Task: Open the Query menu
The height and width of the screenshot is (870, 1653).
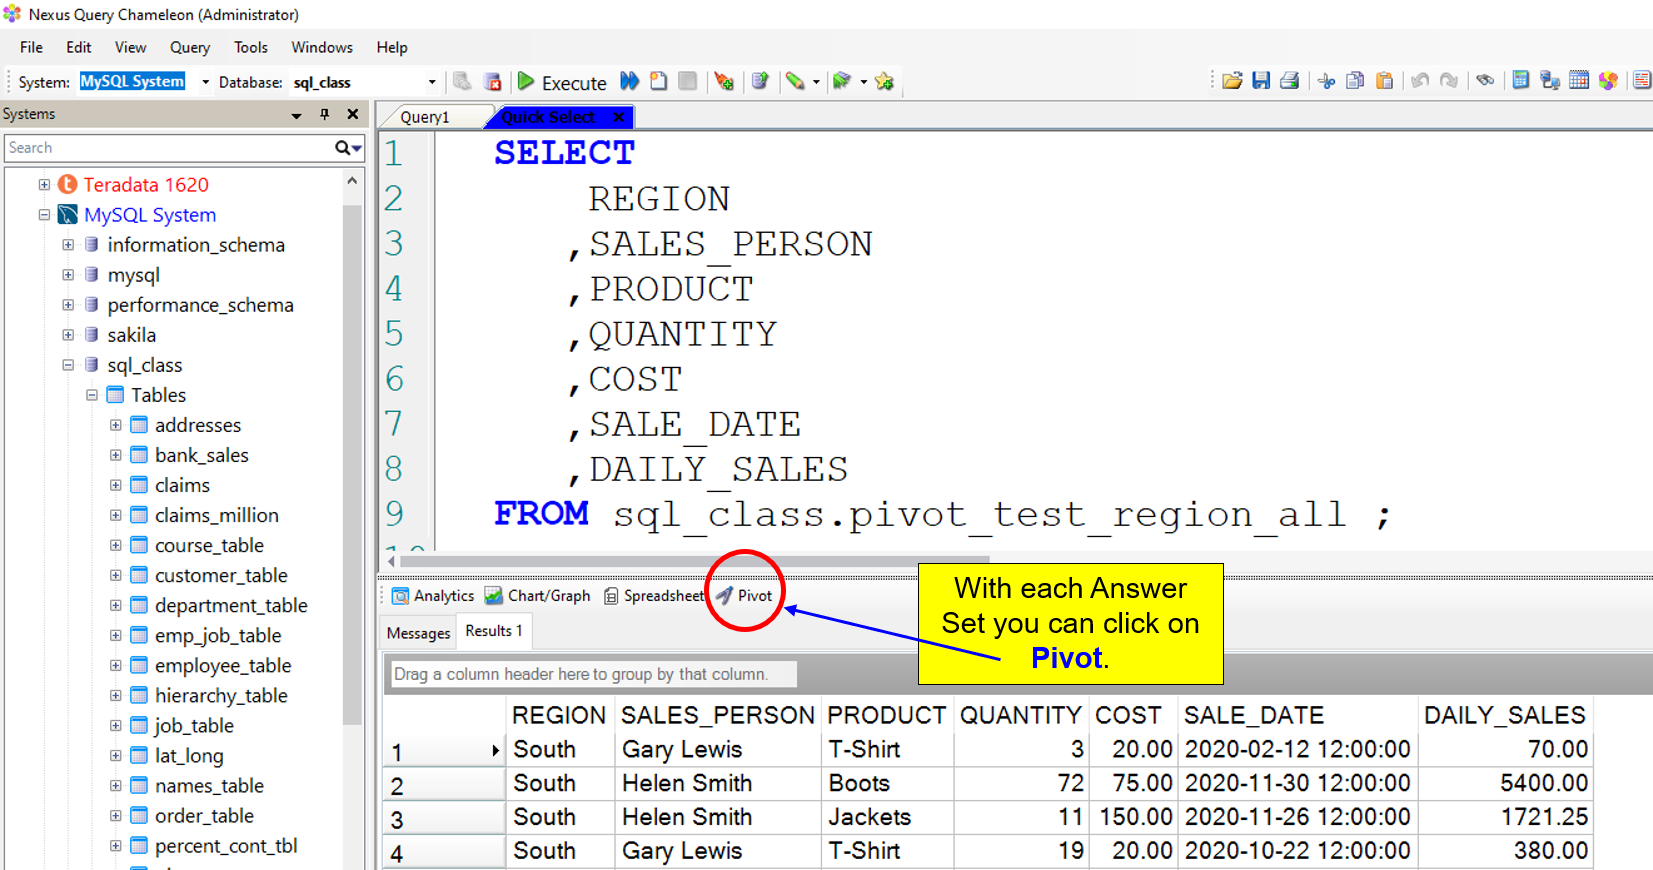Action: [189, 47]
